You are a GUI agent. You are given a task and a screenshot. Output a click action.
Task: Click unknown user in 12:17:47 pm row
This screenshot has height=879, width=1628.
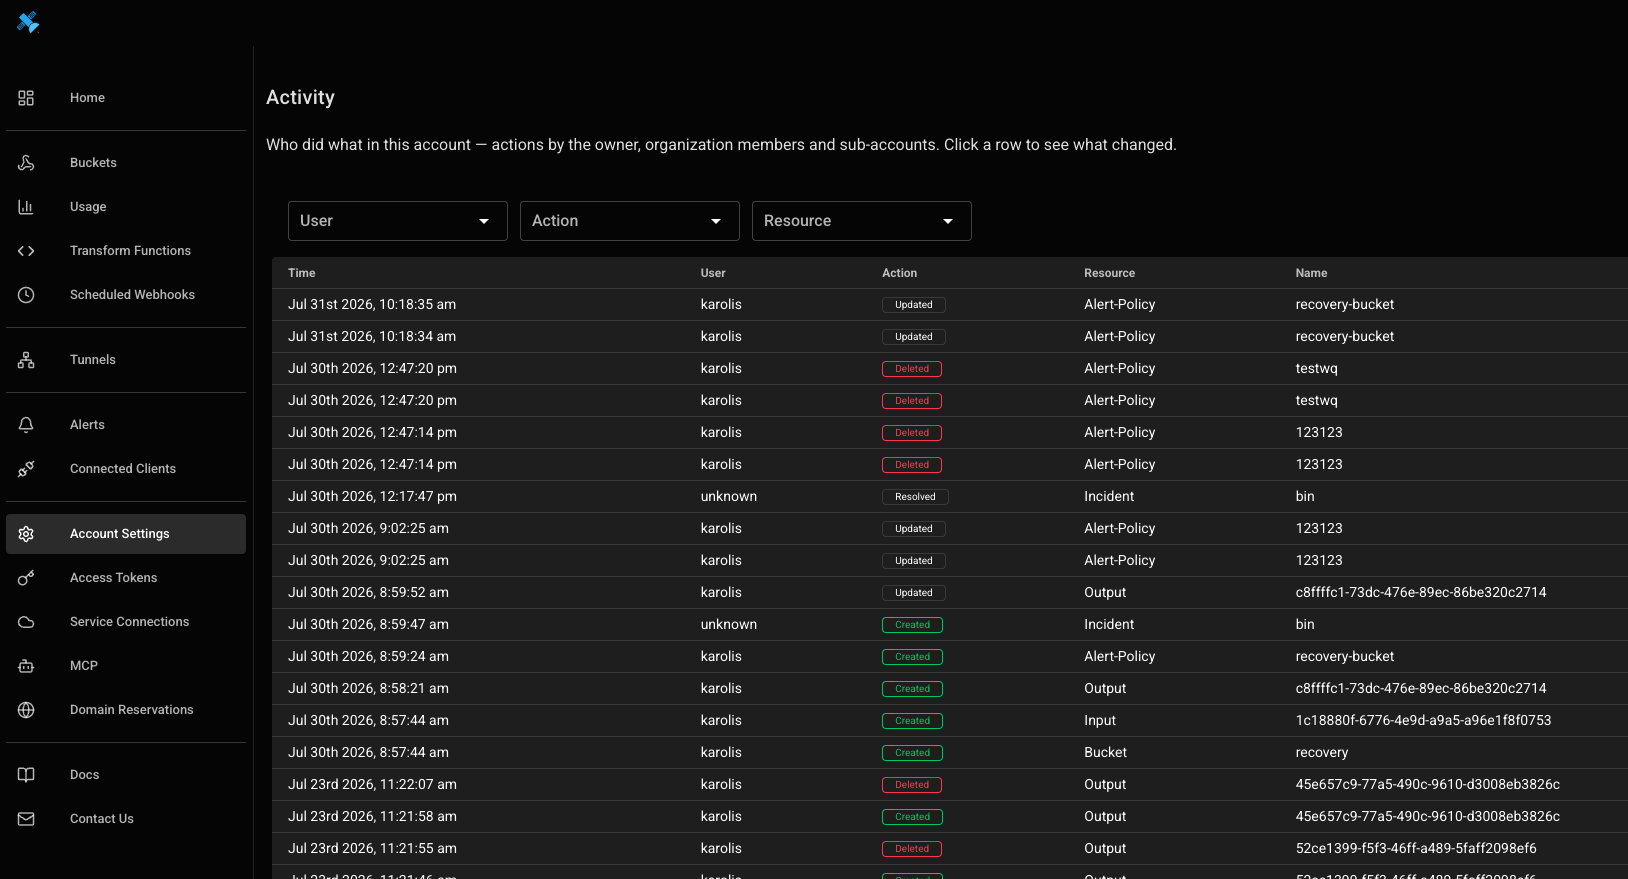[729, 497]
